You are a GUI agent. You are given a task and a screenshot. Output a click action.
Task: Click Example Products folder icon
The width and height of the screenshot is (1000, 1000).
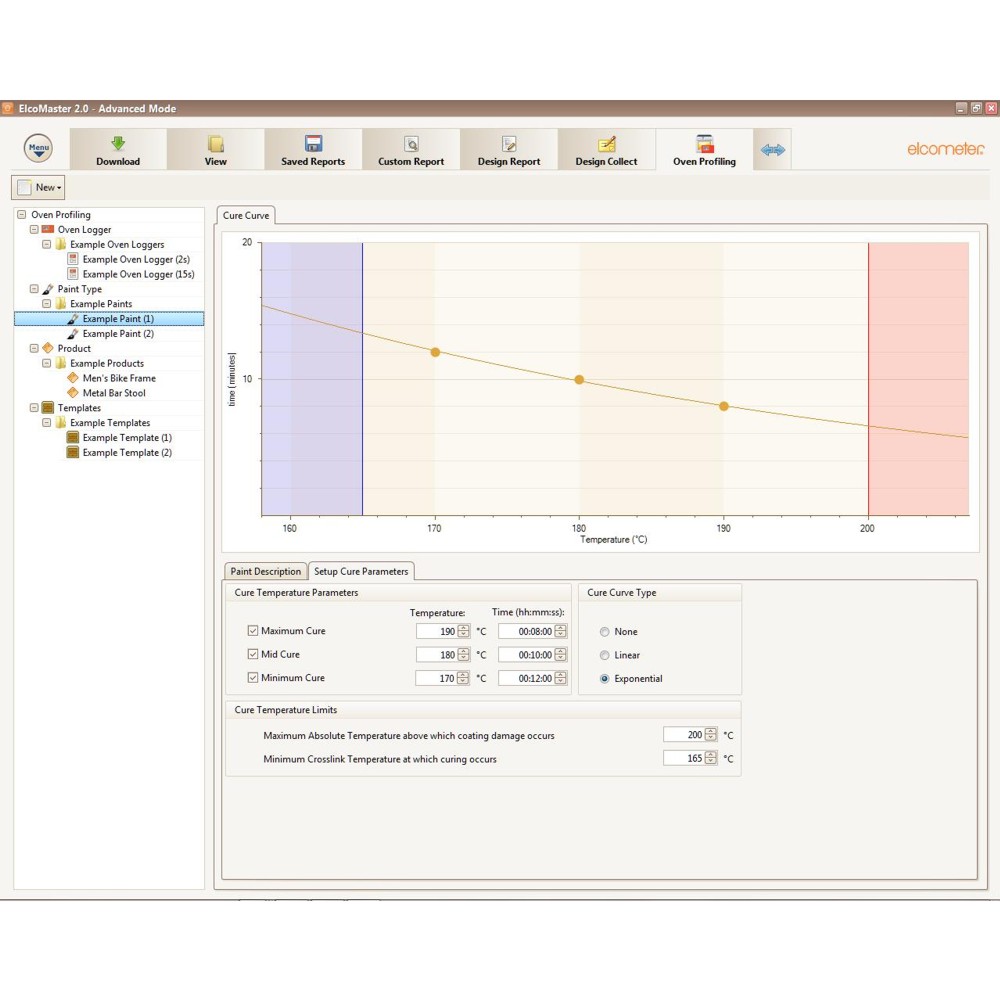point(61,363)
